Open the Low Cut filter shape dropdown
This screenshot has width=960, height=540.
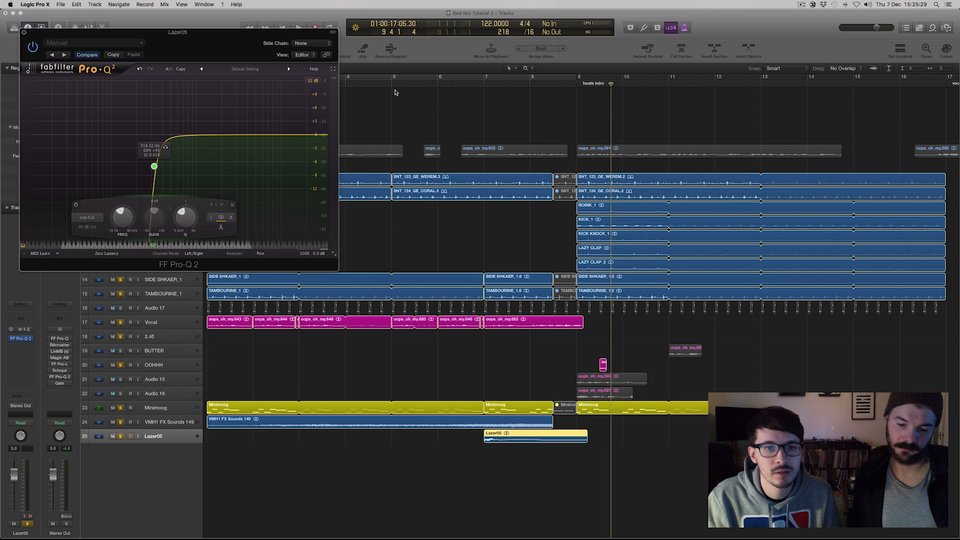87,217
